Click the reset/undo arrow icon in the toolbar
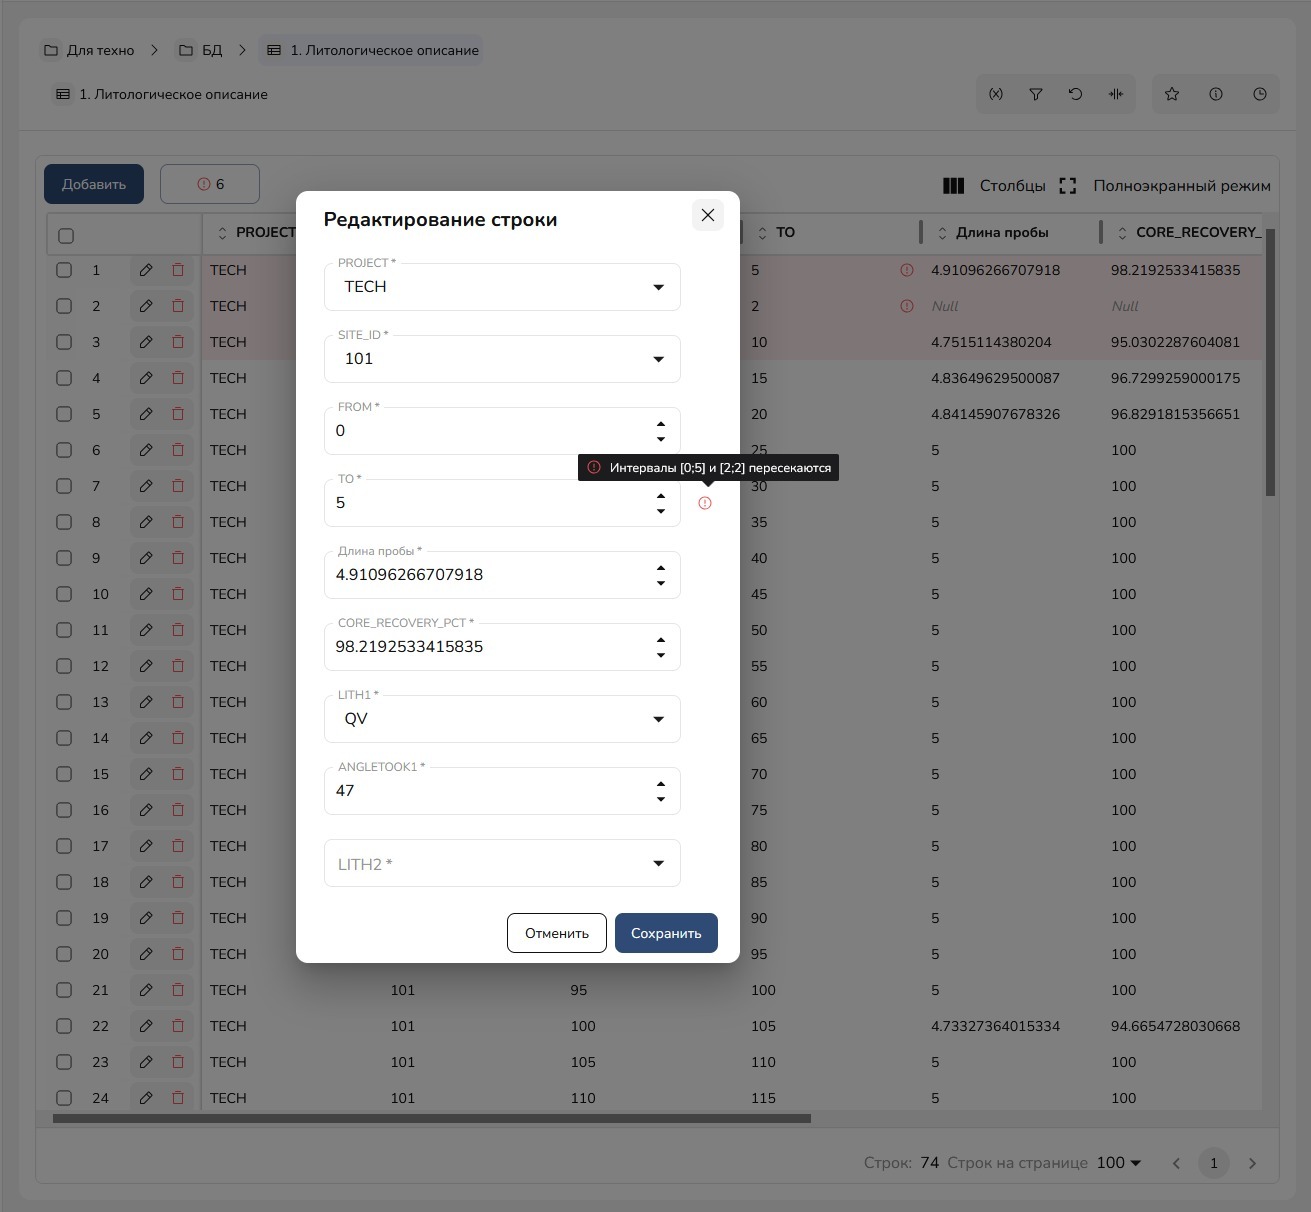 (1075, 94)
